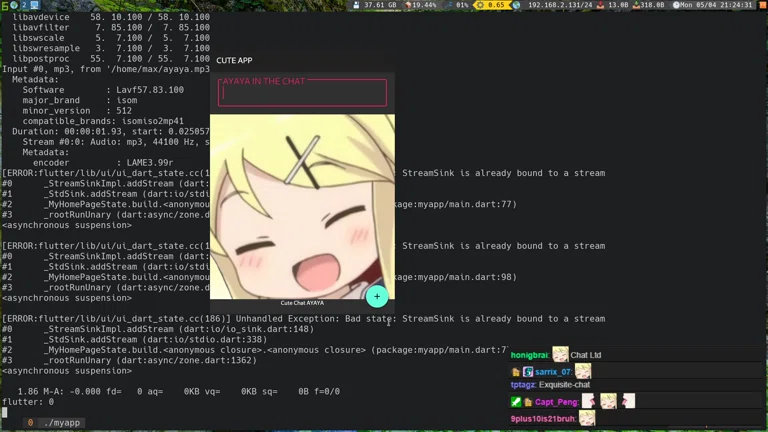Click the purple badge beside sarrix_07
Viewport: 768px width, 432px height.
(528, 372)
